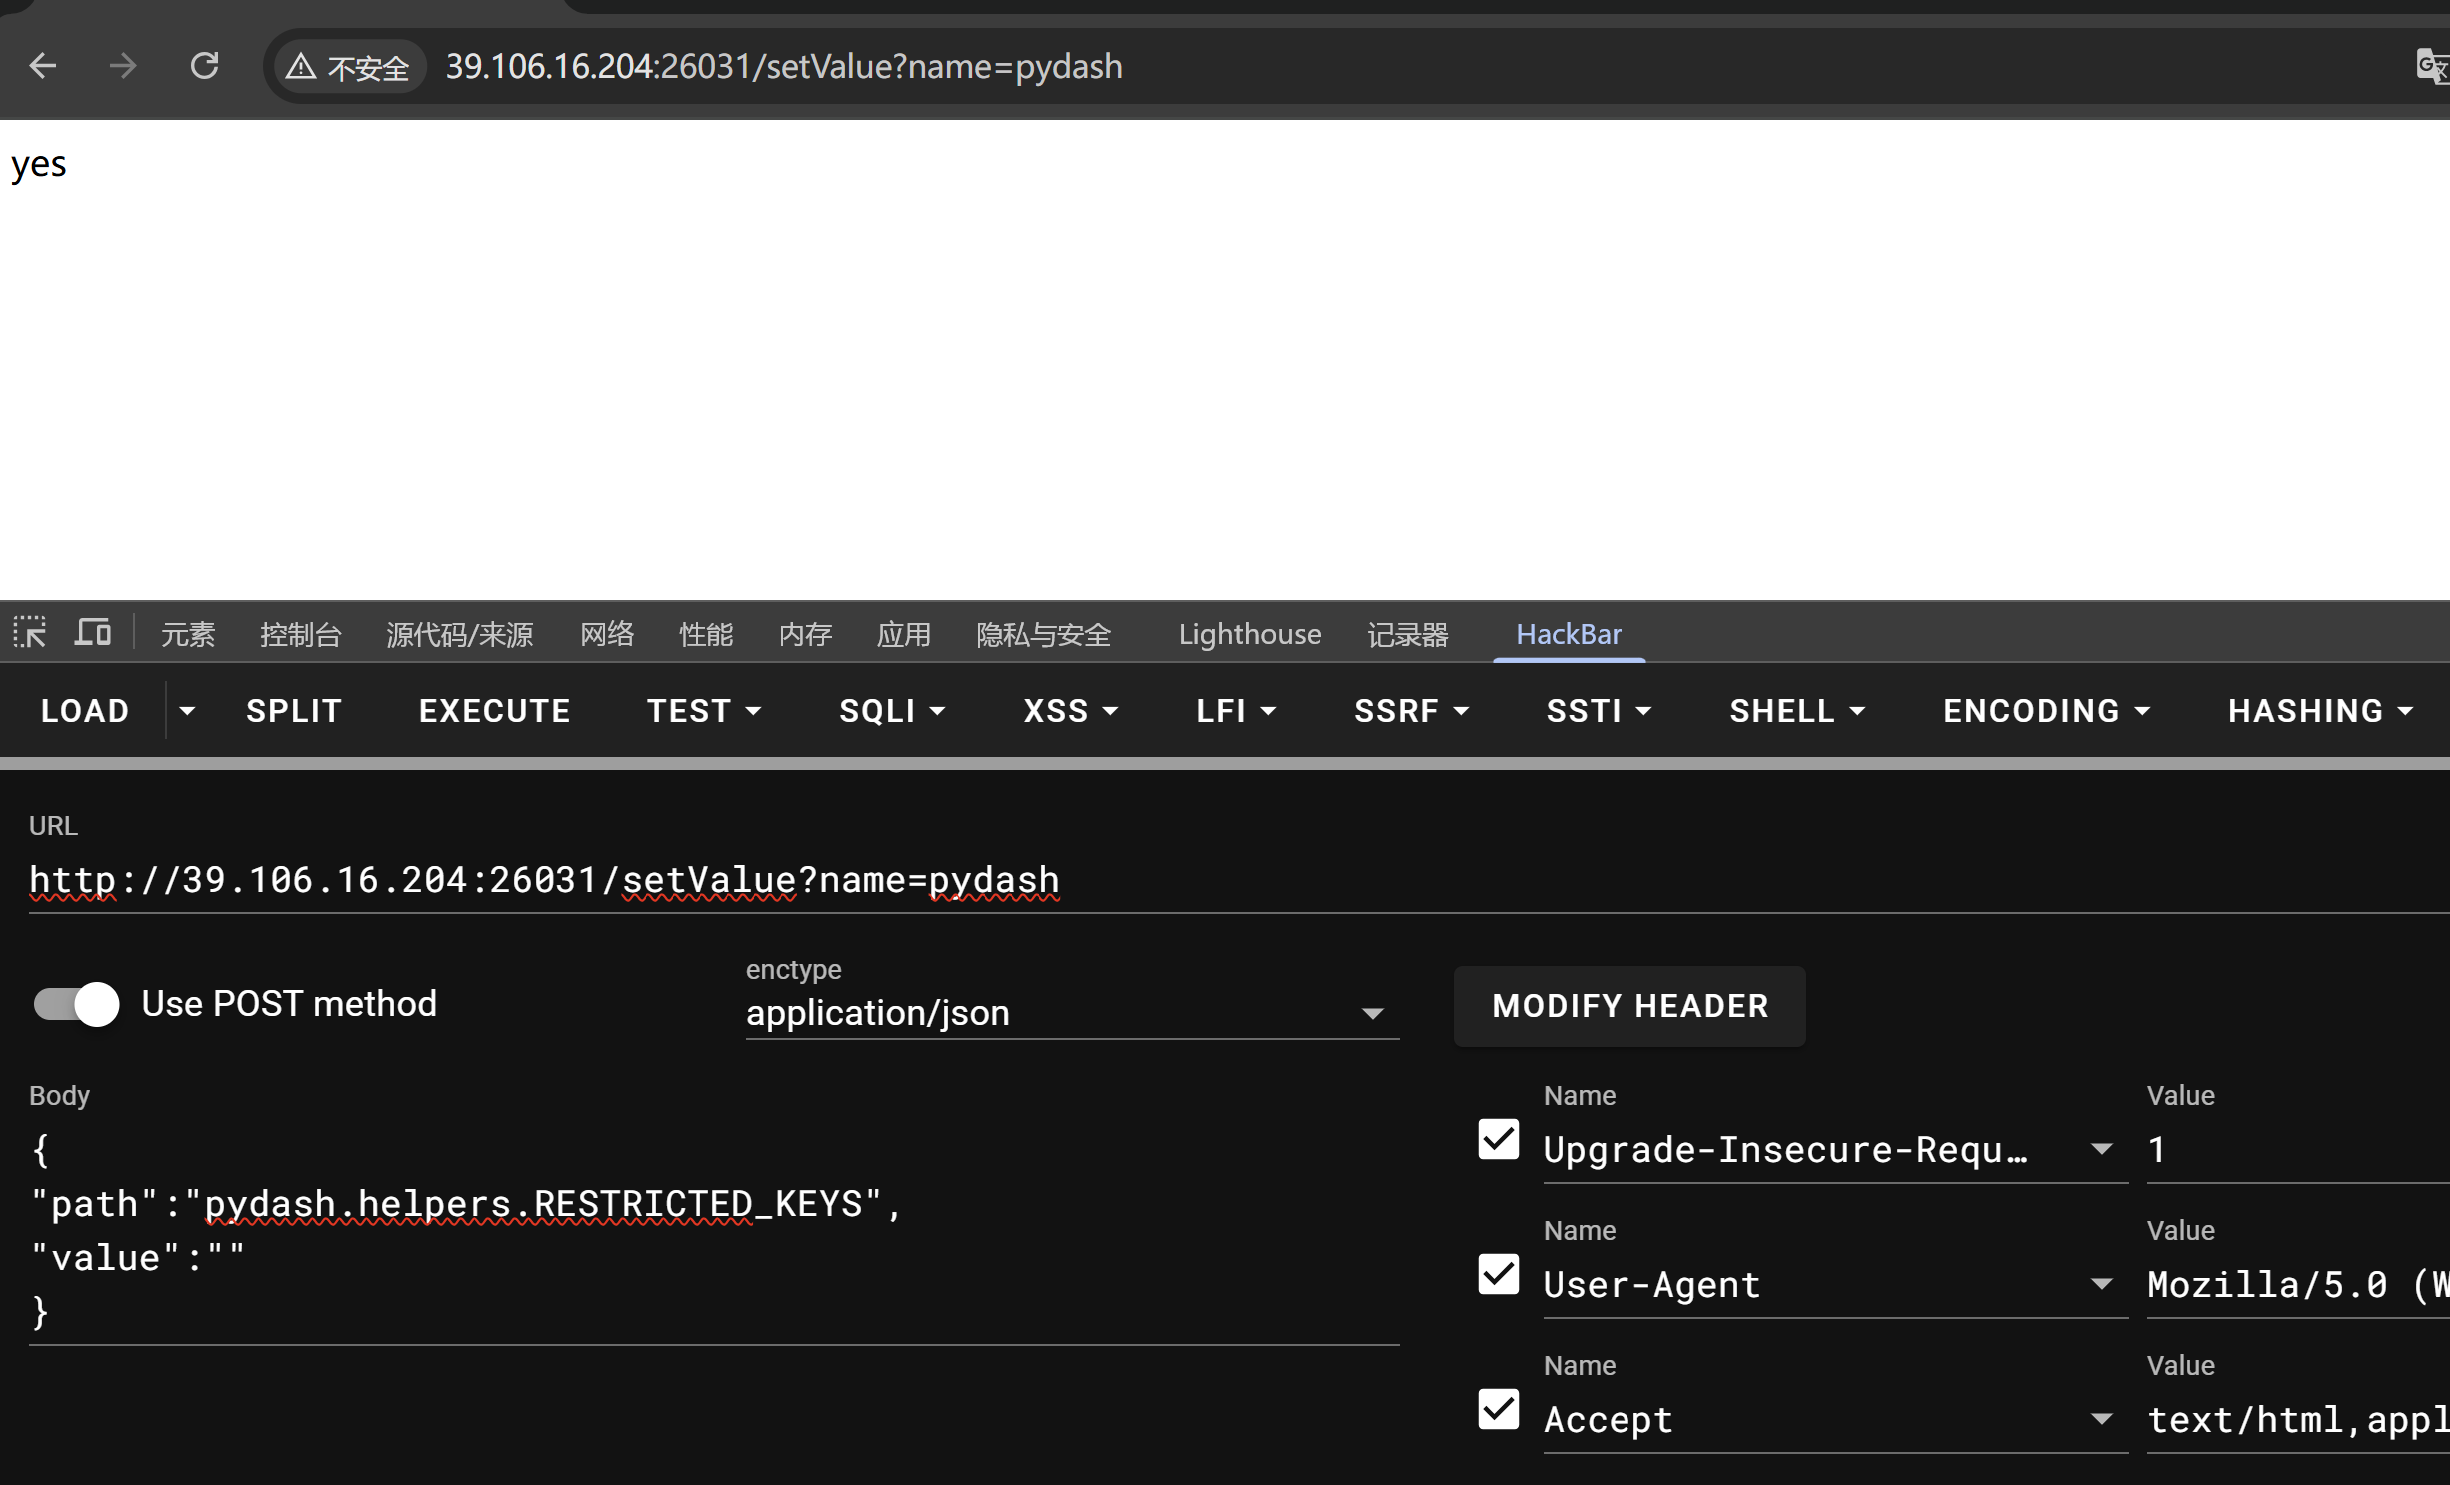
Task: Click the EXECUTE button
Action: (494, 711)
